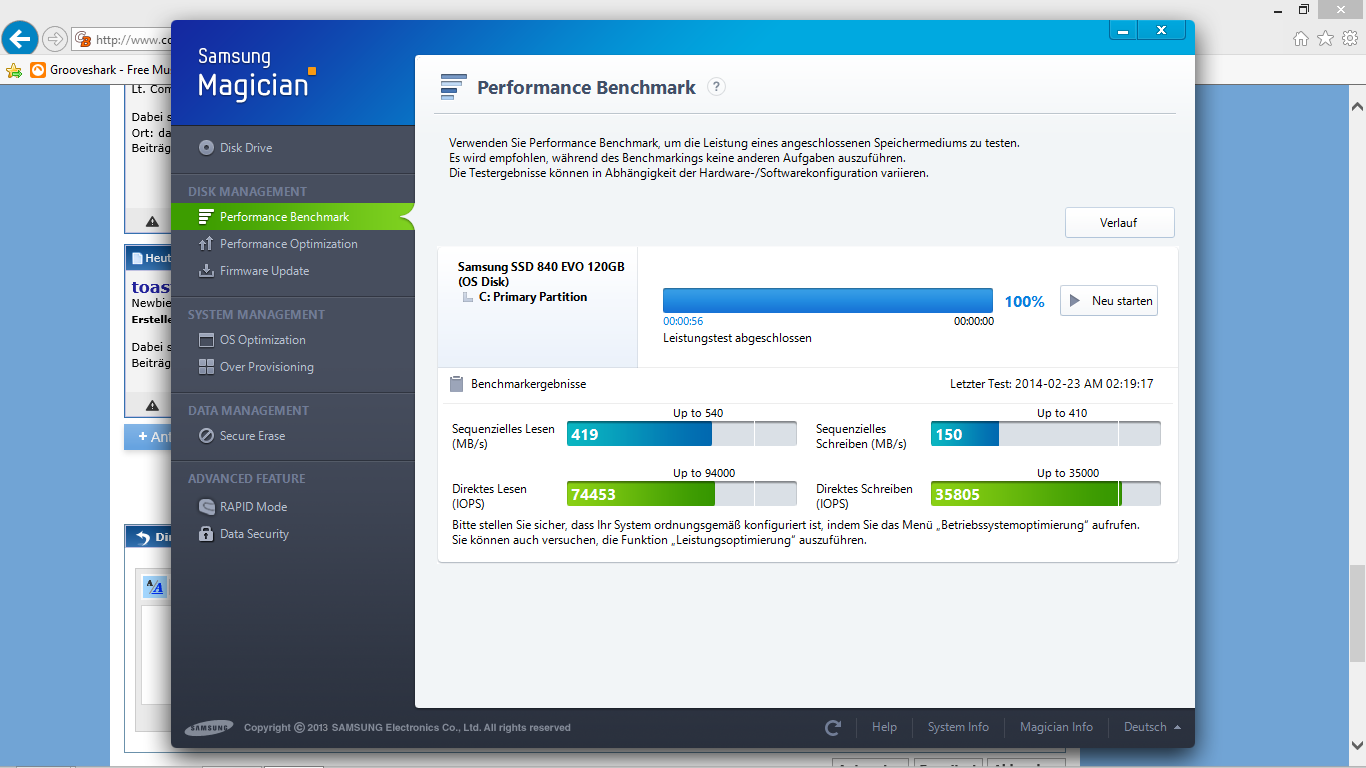Open Magician Info in the footer
1366x768 pixels.
coord(1056,727)
